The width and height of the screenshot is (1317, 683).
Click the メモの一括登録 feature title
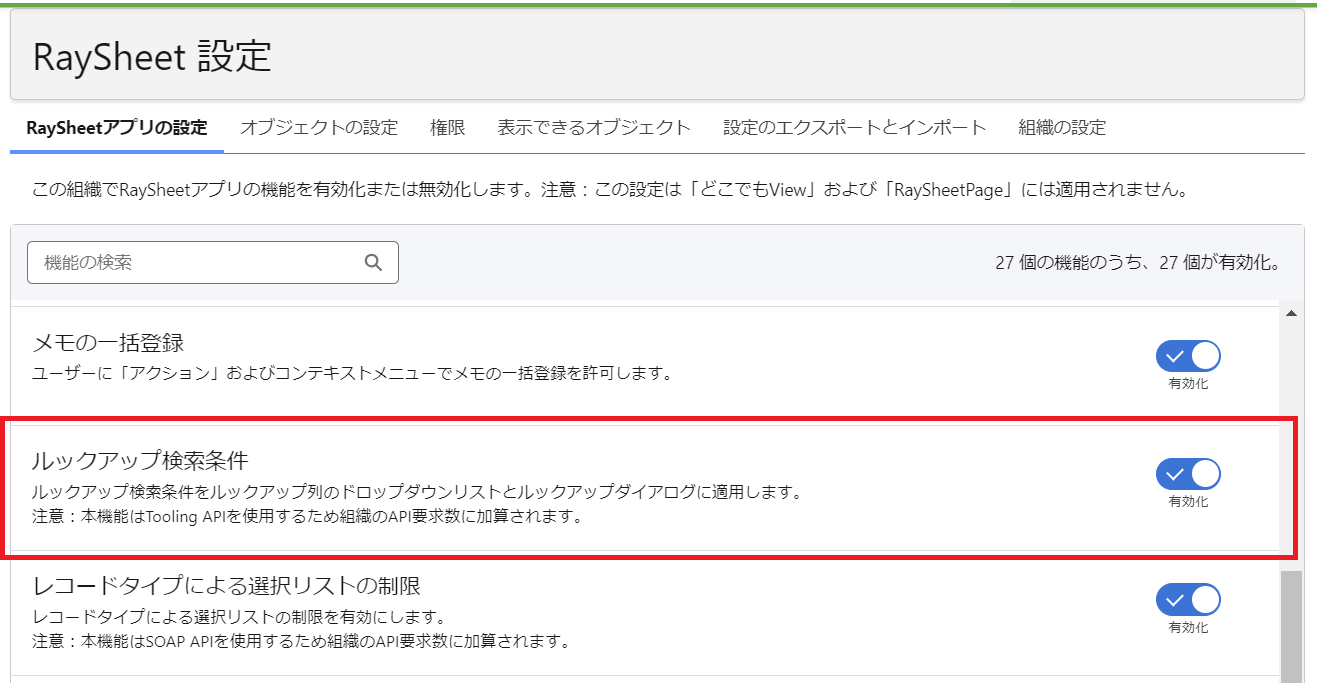(x=108, y=344)
